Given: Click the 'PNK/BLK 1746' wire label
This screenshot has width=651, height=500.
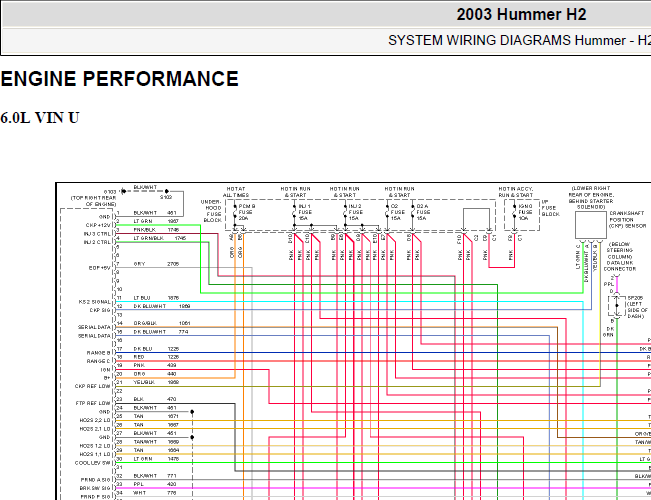Looking at the screenshot, I should pos(156,230).
